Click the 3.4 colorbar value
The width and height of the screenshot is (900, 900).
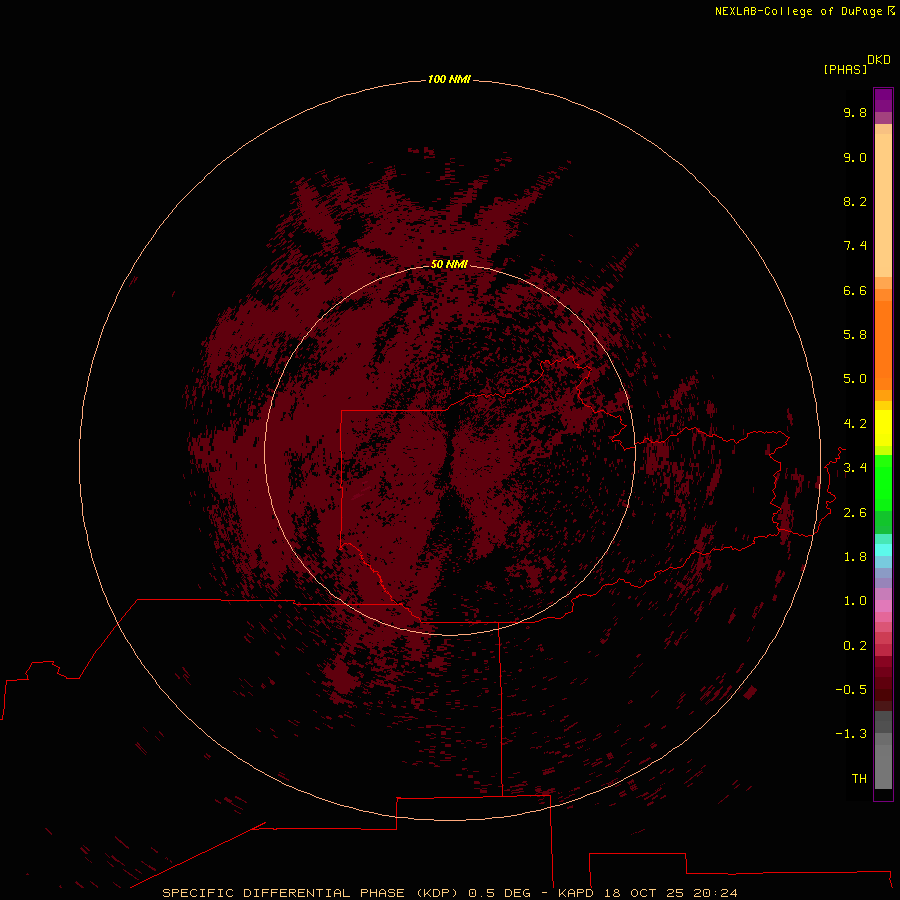[x=855, y=468]
